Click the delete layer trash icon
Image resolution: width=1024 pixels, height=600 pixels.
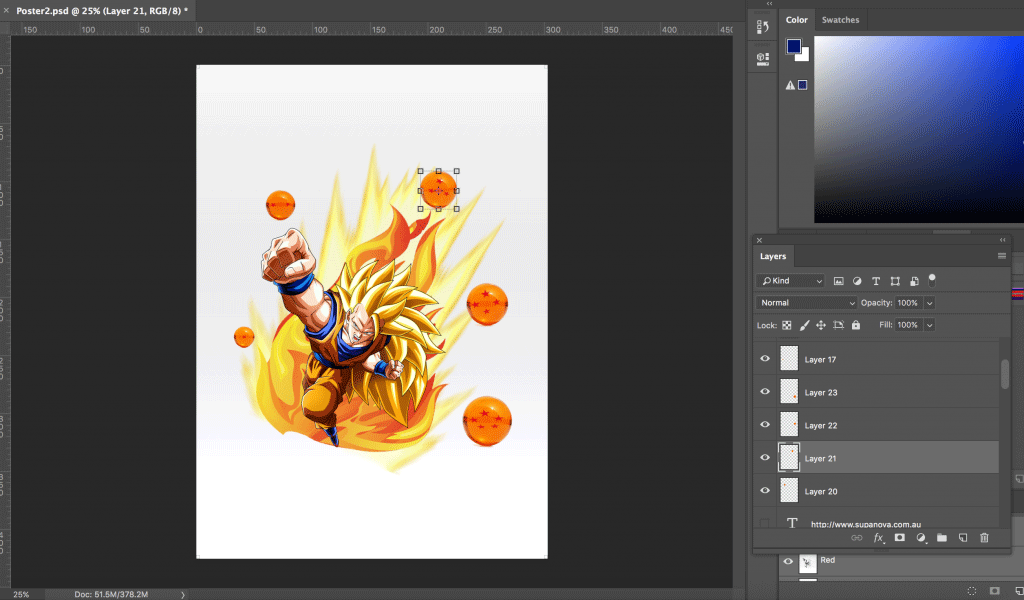click(x=984, y=538)
